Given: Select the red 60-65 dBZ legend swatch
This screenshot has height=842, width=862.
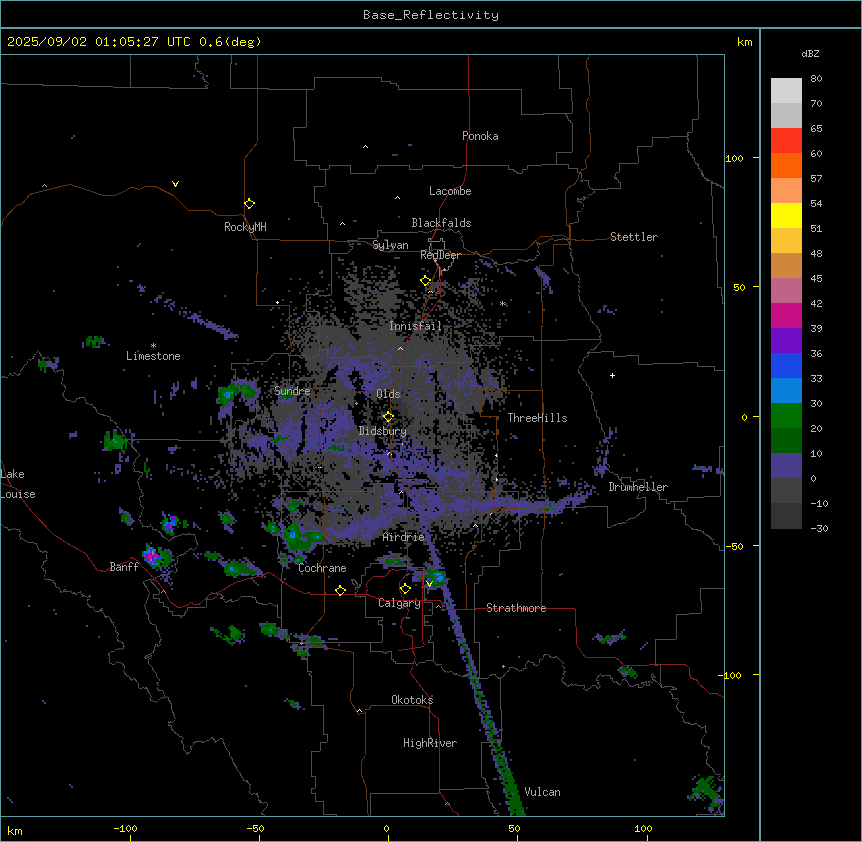Looking at the screenshot, I should coord(786,140).
